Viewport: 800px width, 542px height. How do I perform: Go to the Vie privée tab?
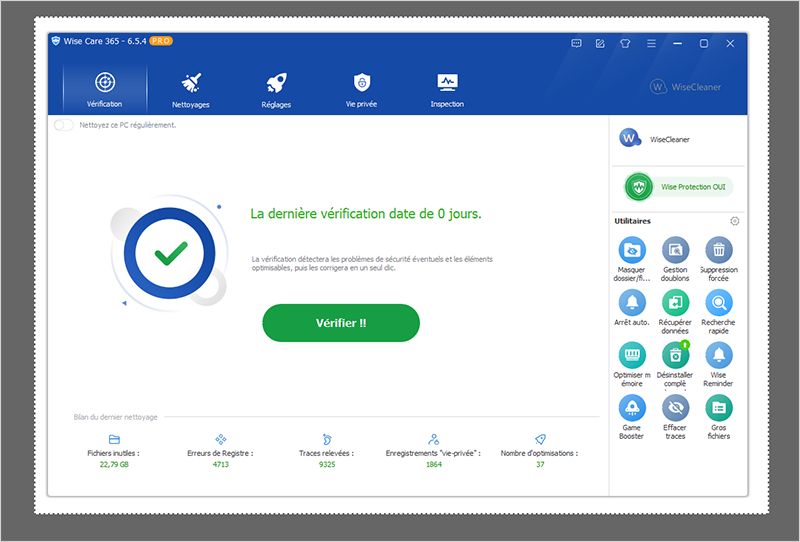[361, 90]
